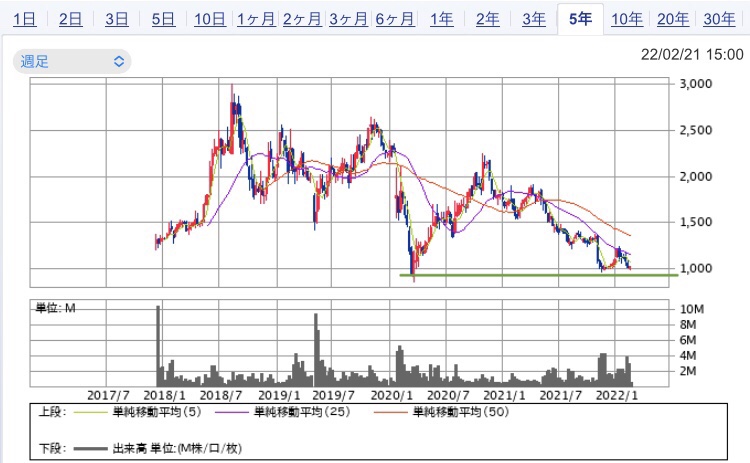Click the 3,000 price axis label

coord(696,84)
